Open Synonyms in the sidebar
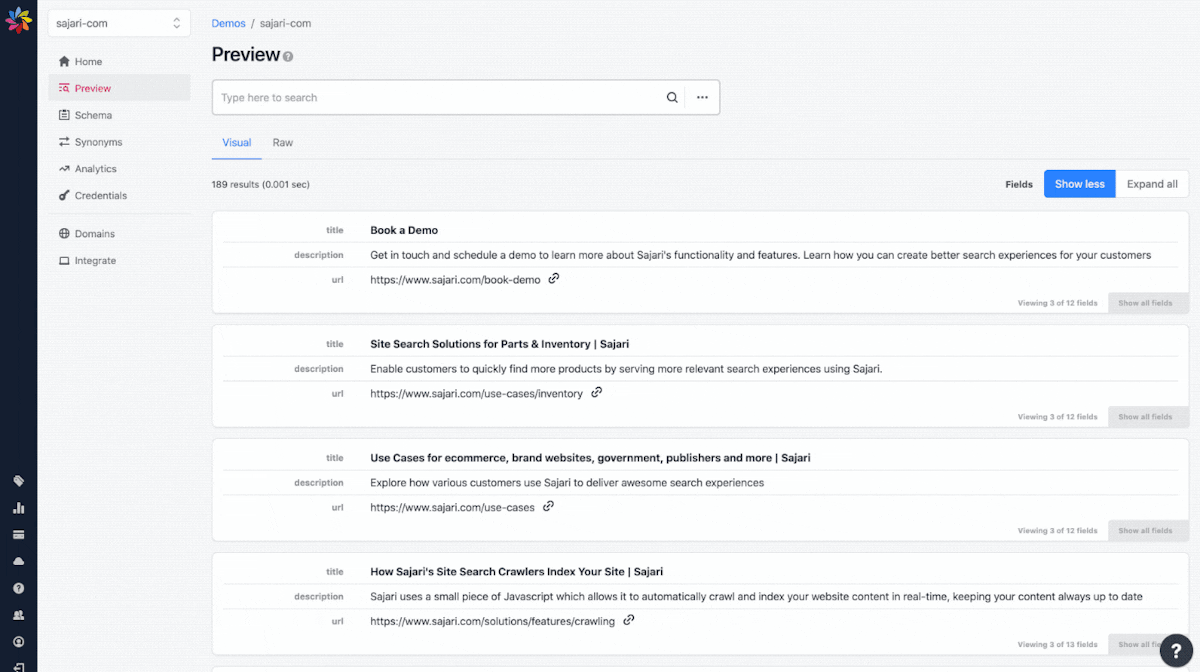Screen dimensions: 1200x672 tap(119, 142)
